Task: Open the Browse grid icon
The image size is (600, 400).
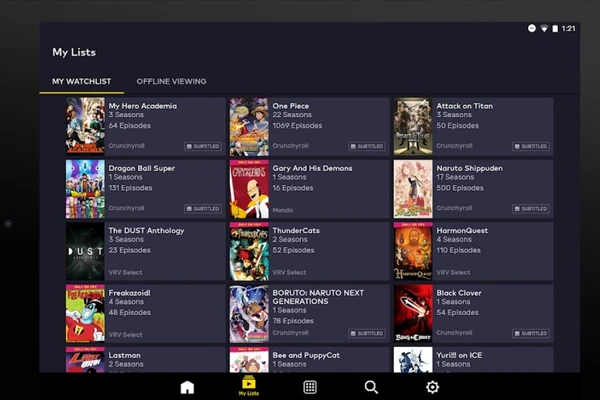Action: 310,387
